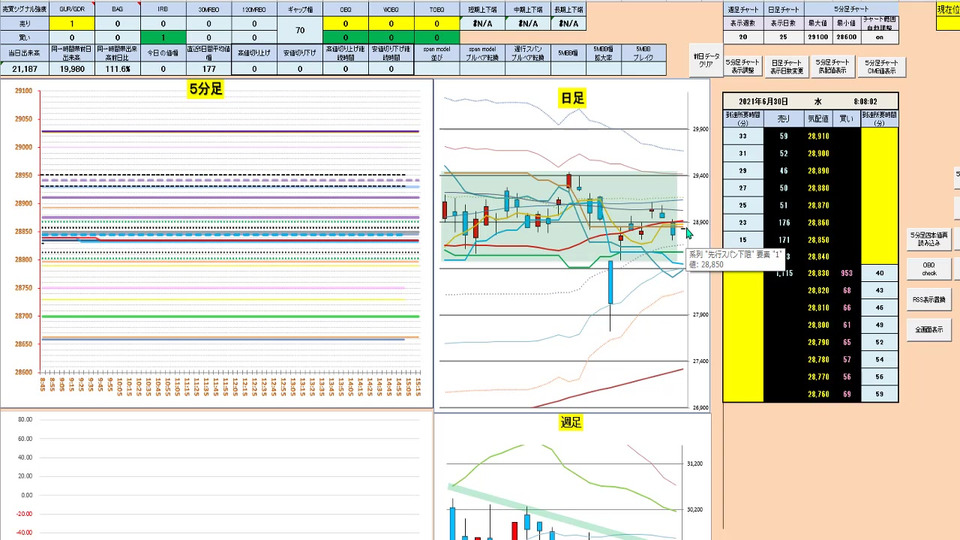The width and height of the screenshot is (960, 540).
Task: Click the 日足チャート header cell
Action: 783,9
